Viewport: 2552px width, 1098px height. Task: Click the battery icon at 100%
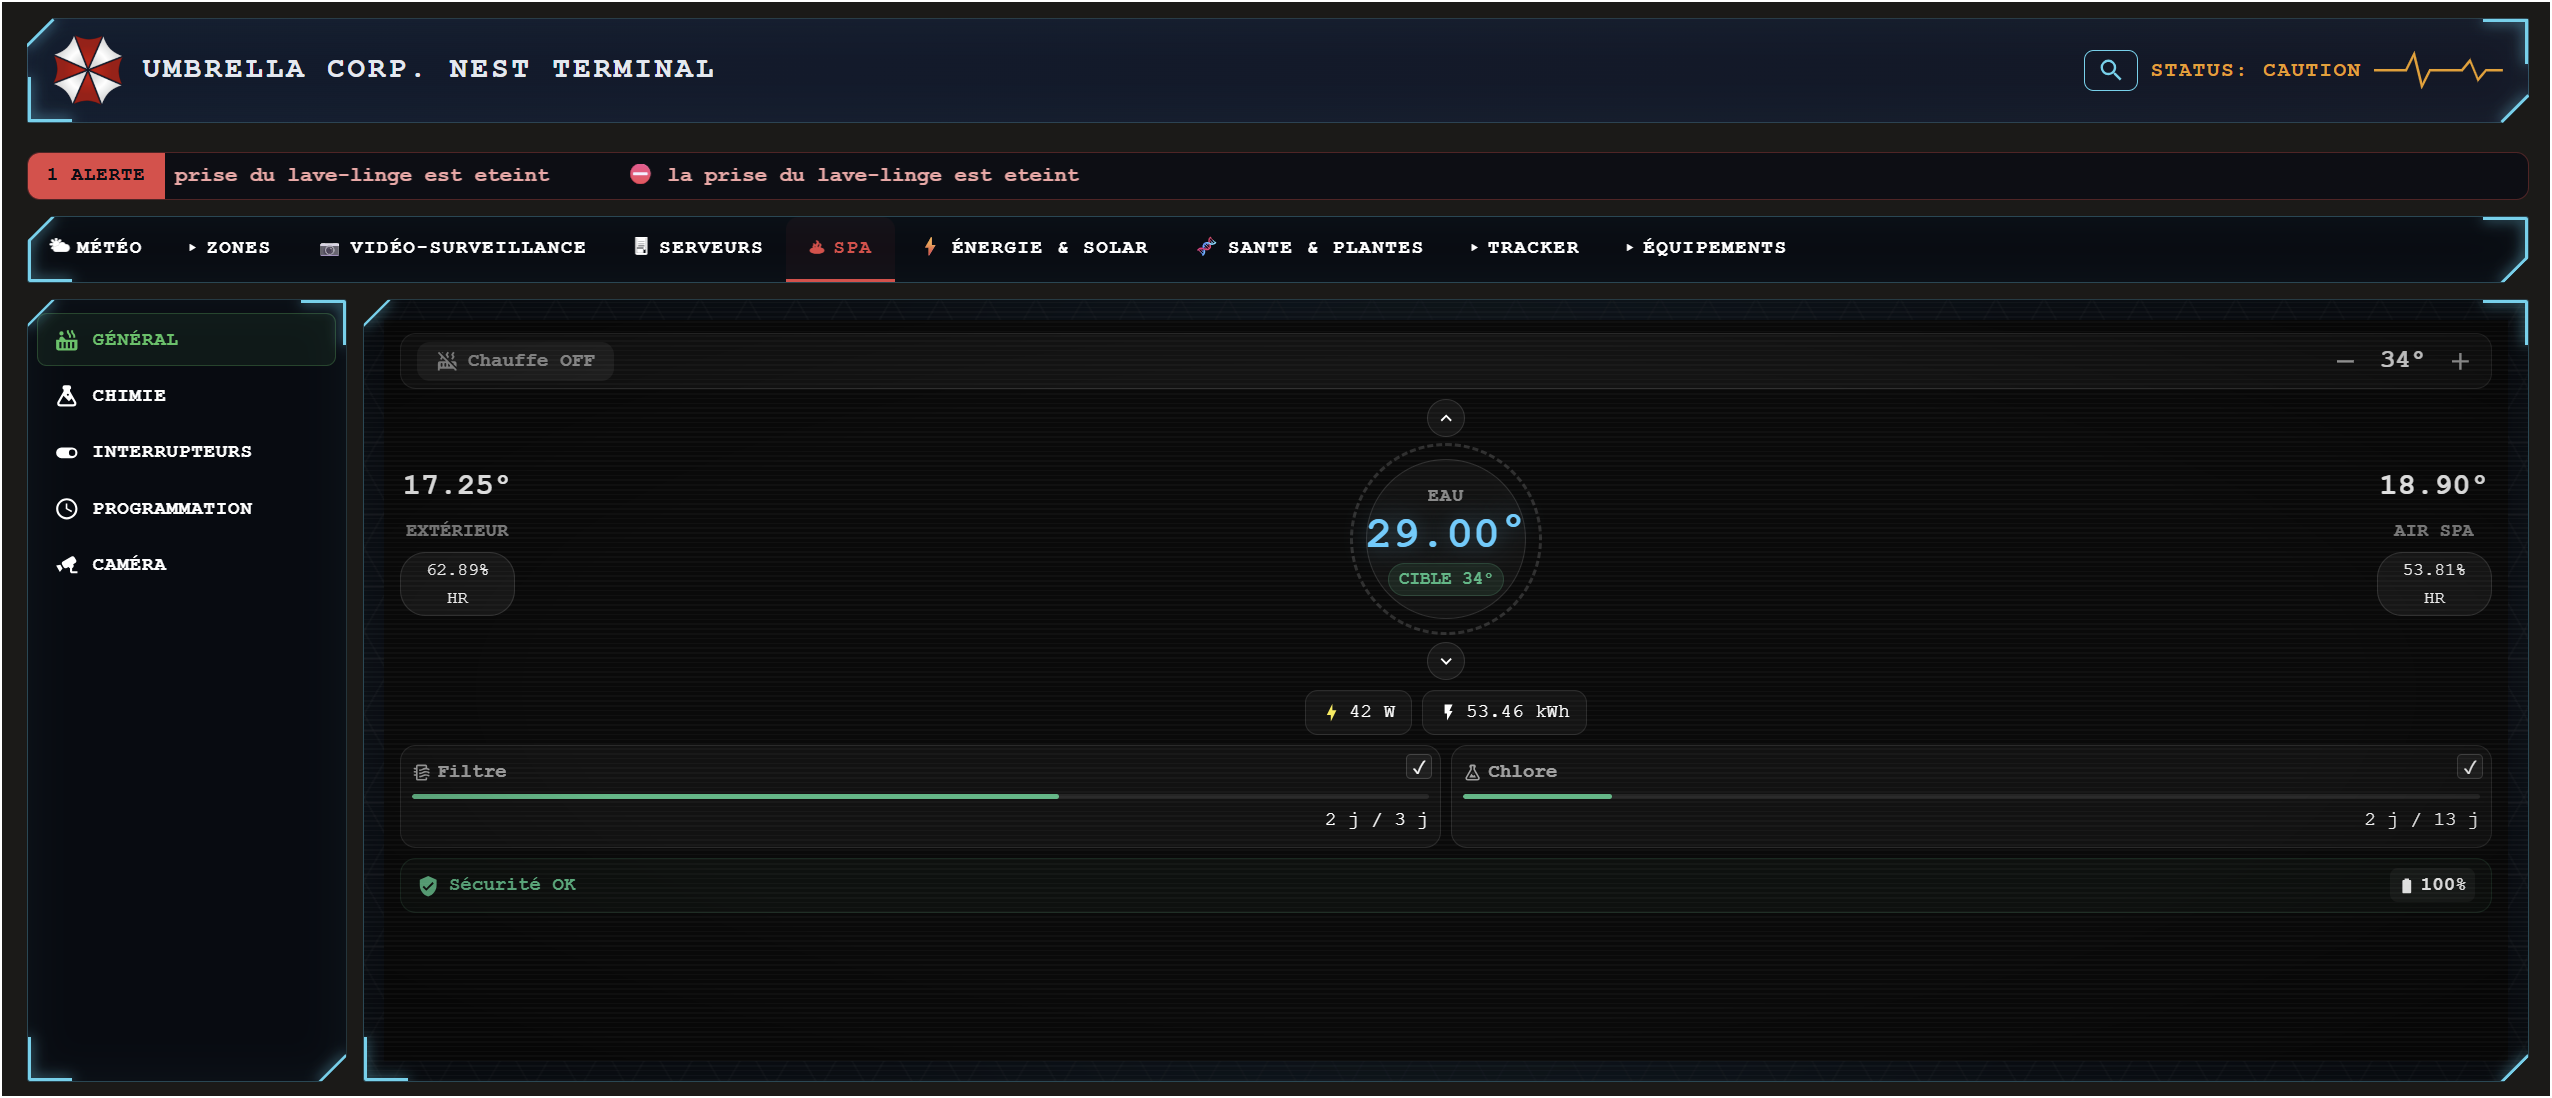click(2406, 885)
